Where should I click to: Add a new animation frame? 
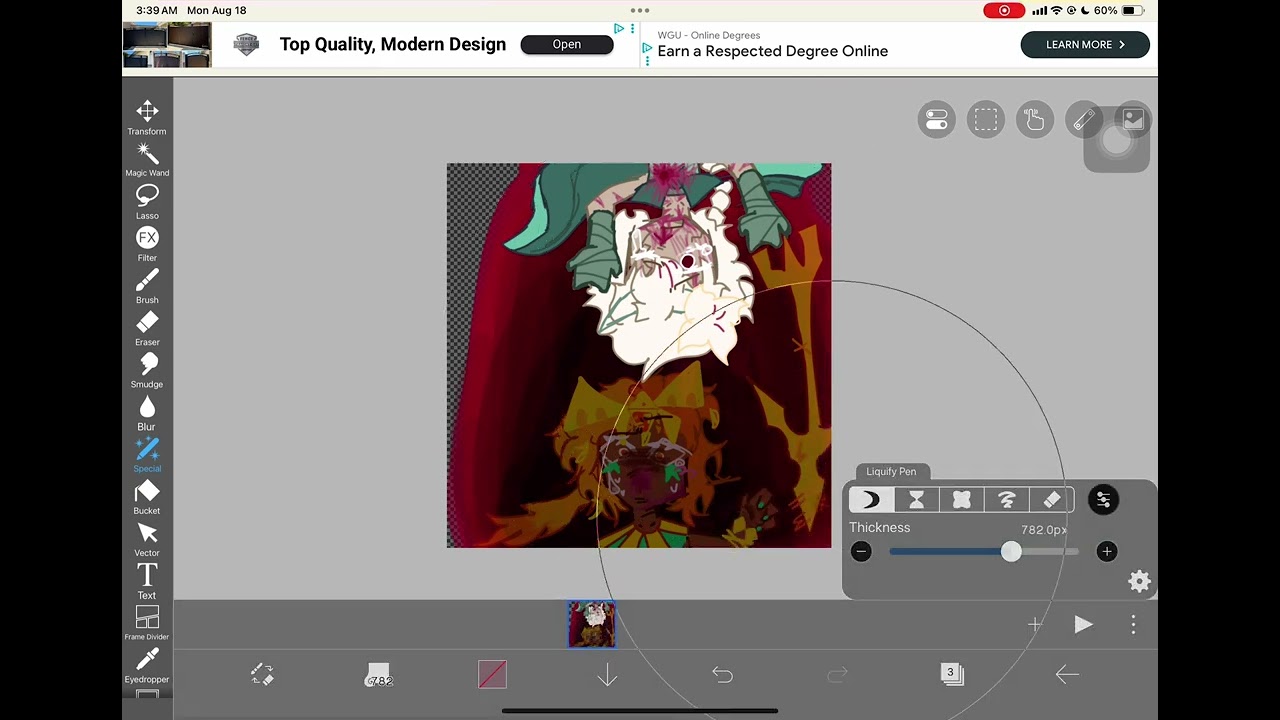click(x=1035, y=624)
